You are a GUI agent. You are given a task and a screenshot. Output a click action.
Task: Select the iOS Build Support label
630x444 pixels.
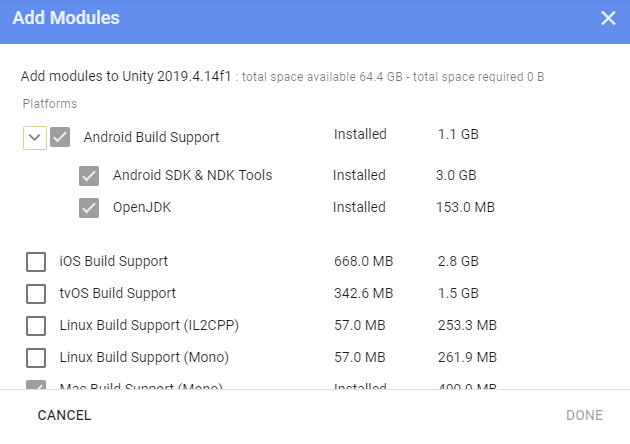tap(114, 262)
